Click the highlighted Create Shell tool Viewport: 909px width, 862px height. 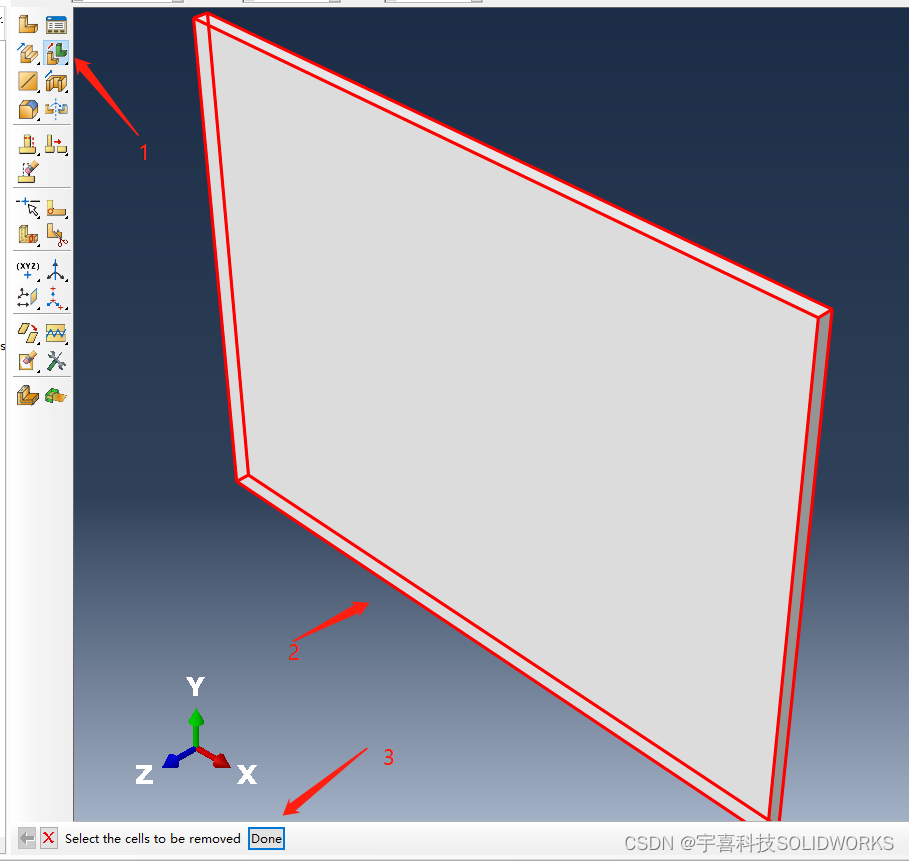(x=56, y=53)
